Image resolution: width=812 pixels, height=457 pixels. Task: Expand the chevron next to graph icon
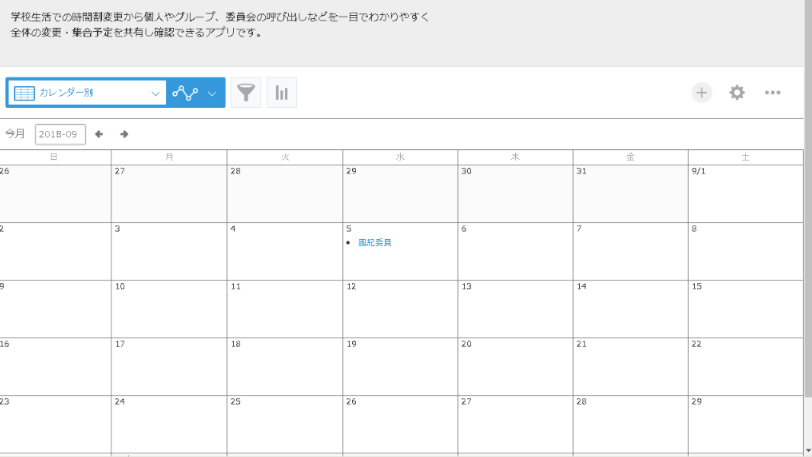click(212, 94)
